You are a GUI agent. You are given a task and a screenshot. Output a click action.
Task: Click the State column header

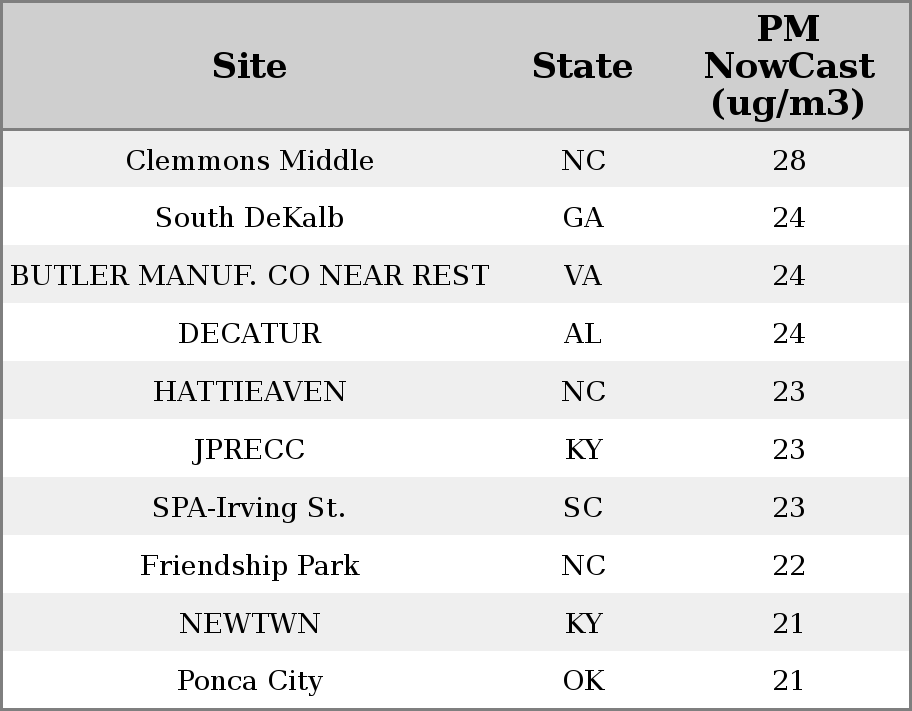click(x=582, y=67)
